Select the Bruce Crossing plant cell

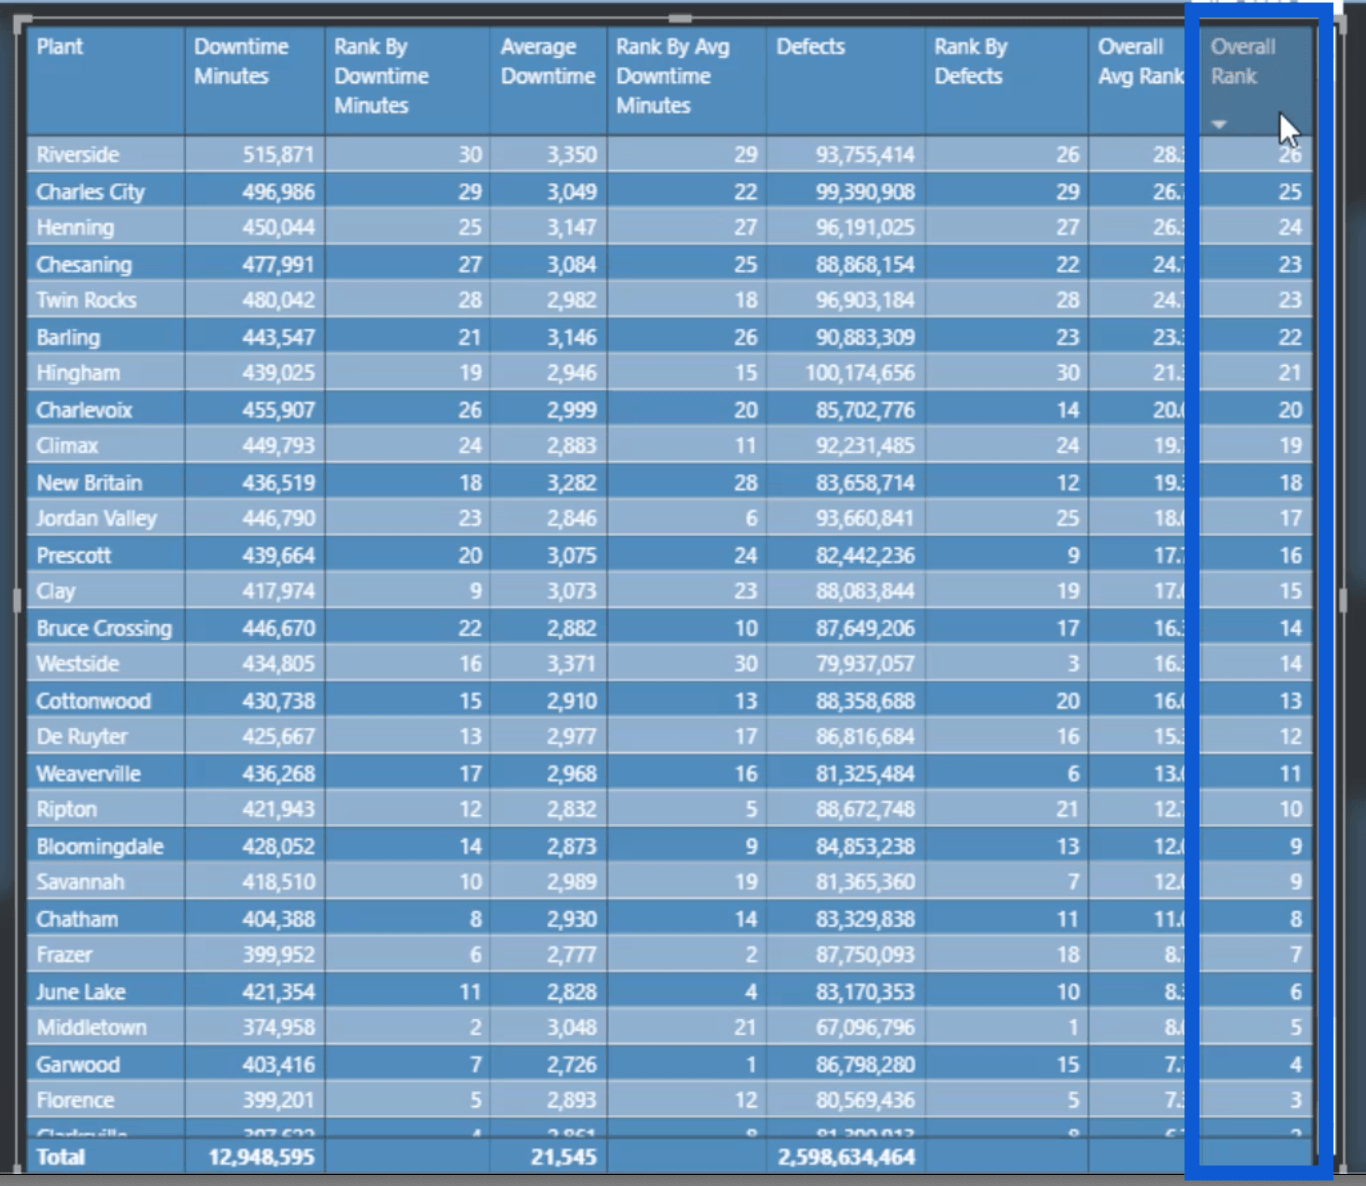click(104, 628)
